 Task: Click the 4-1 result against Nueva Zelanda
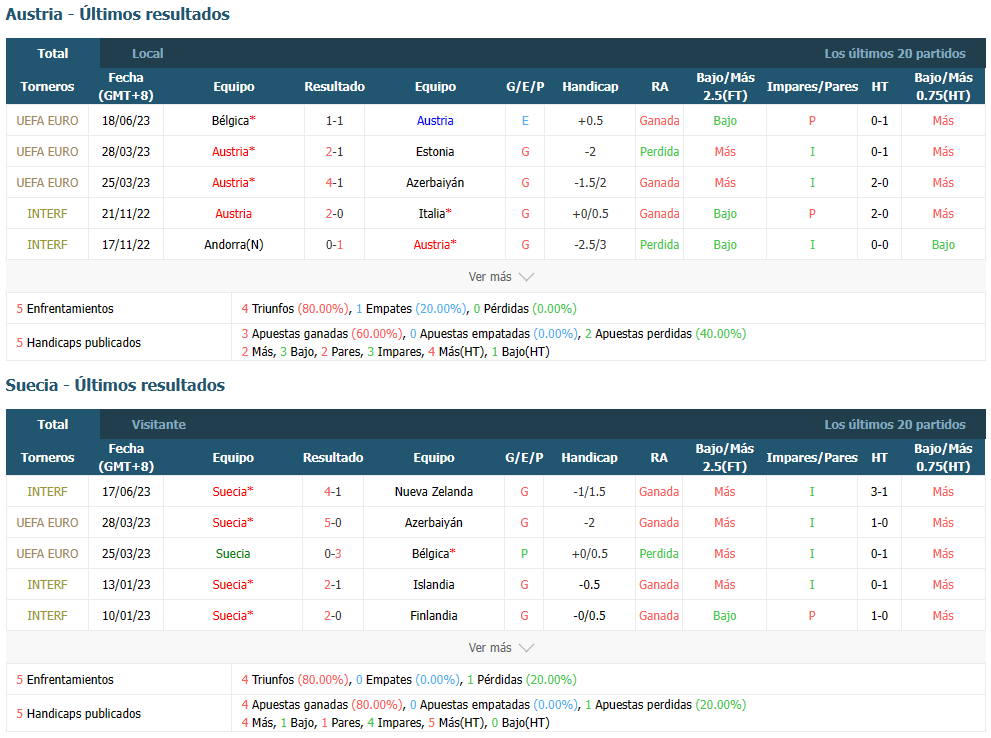tap(332, 492)
